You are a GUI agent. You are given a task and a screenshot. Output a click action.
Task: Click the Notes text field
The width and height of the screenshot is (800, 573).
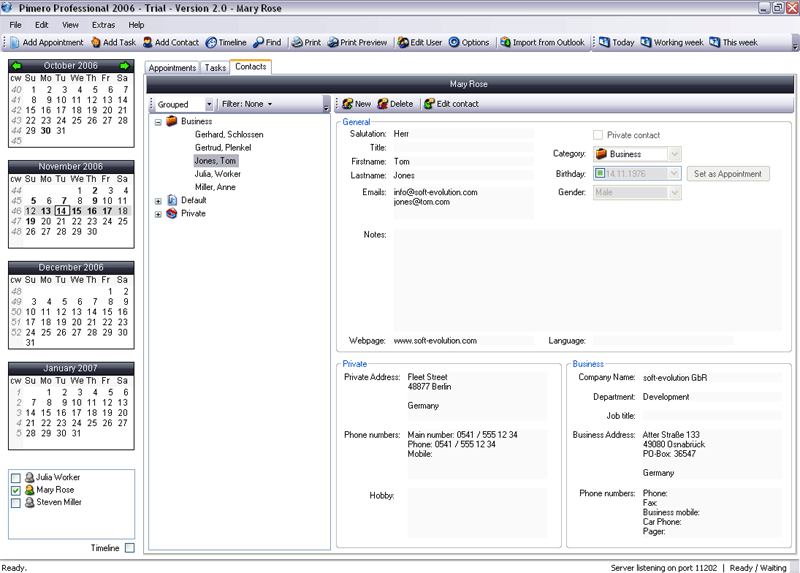pyautogui.click(x=587, y=280)
